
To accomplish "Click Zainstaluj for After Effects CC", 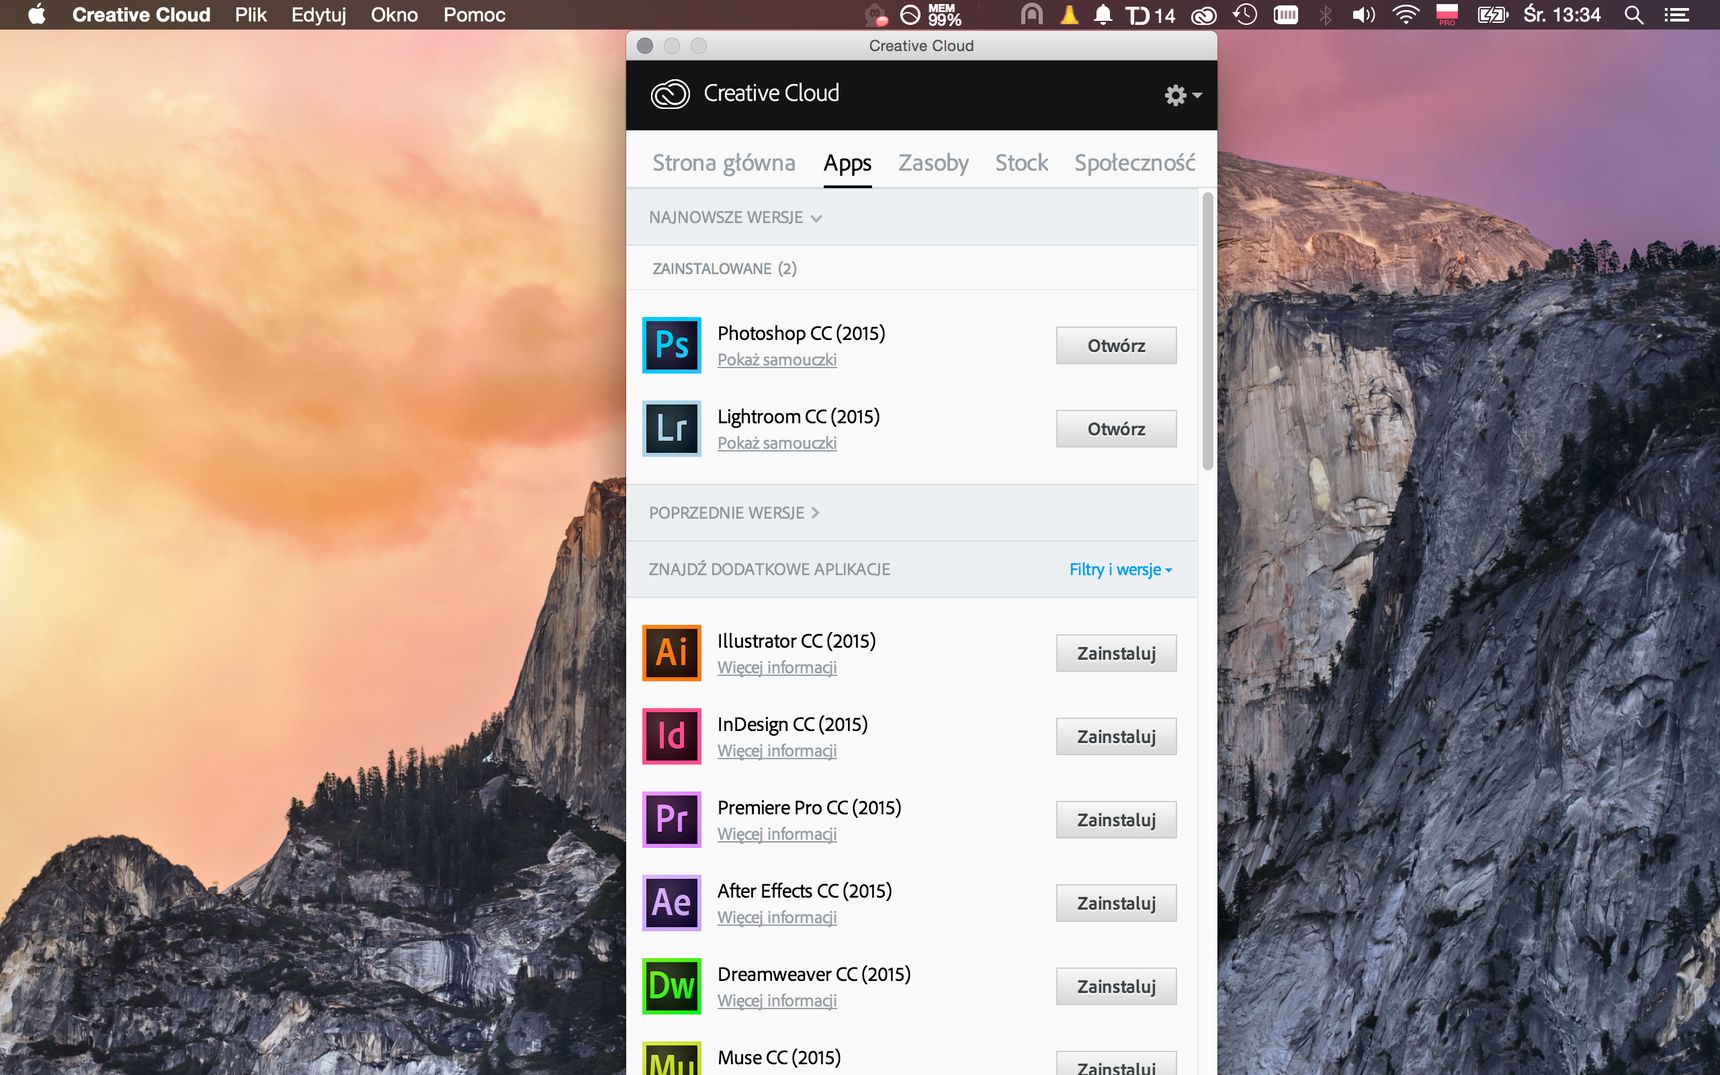I will click(x=1116, y=904).
